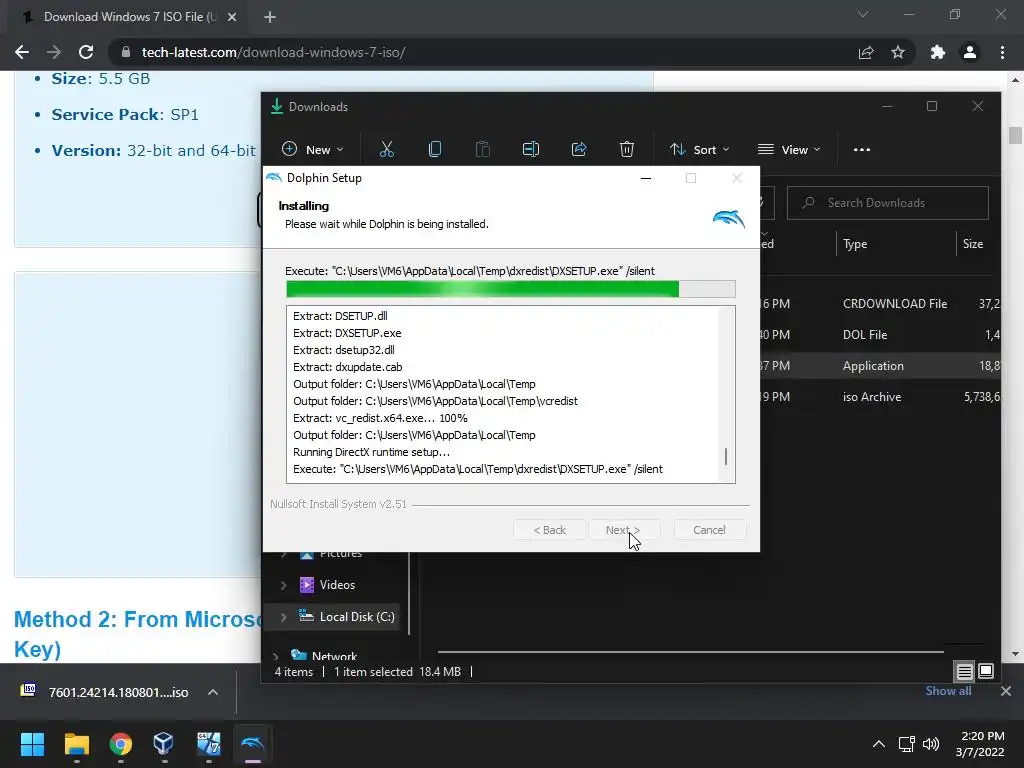Viewport: 1024px width, 768px height.
Task: Open Chrome from the taskbar
Action: pyautogui.click(x=121, y=744)
